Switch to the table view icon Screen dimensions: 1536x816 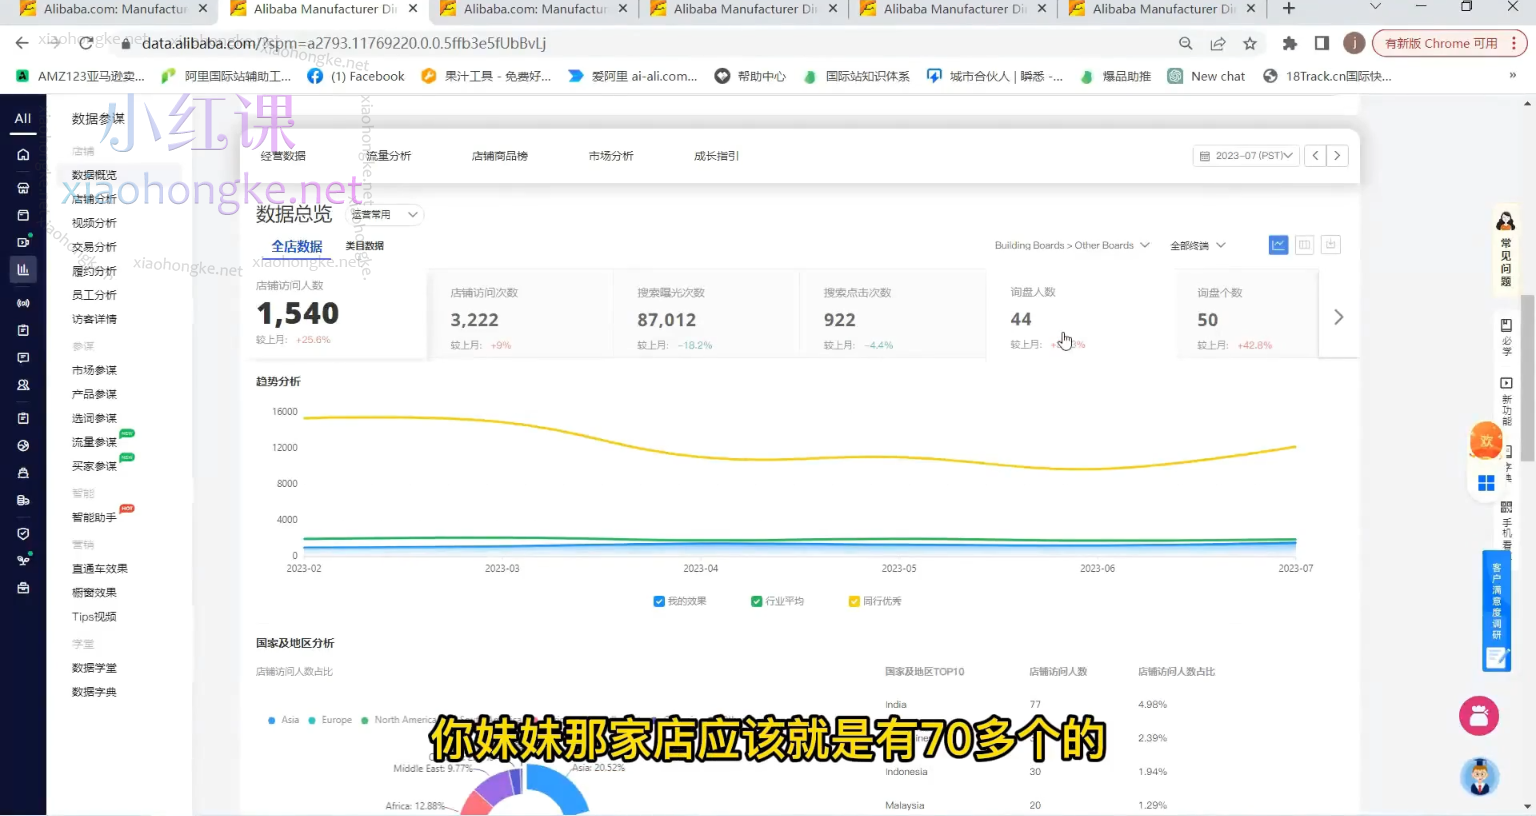(1304, 244)
